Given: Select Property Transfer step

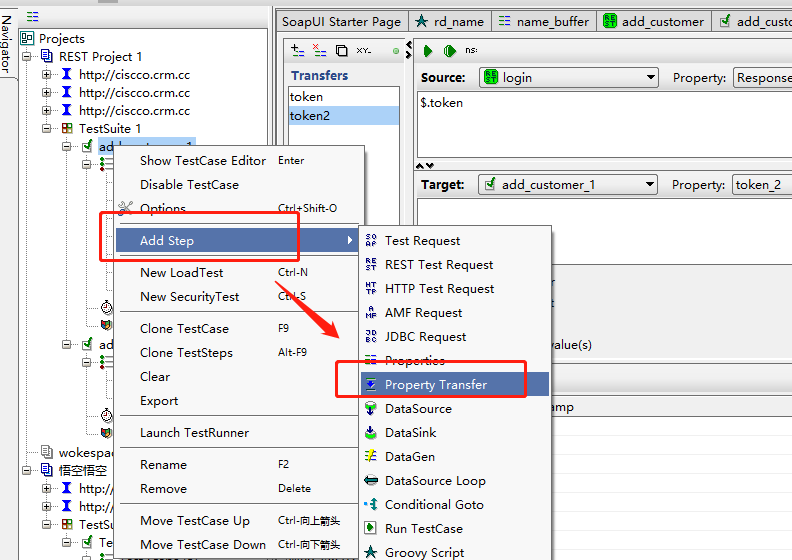Looking at the screenshot, I should pyautogui.click(x=455, y=384).
